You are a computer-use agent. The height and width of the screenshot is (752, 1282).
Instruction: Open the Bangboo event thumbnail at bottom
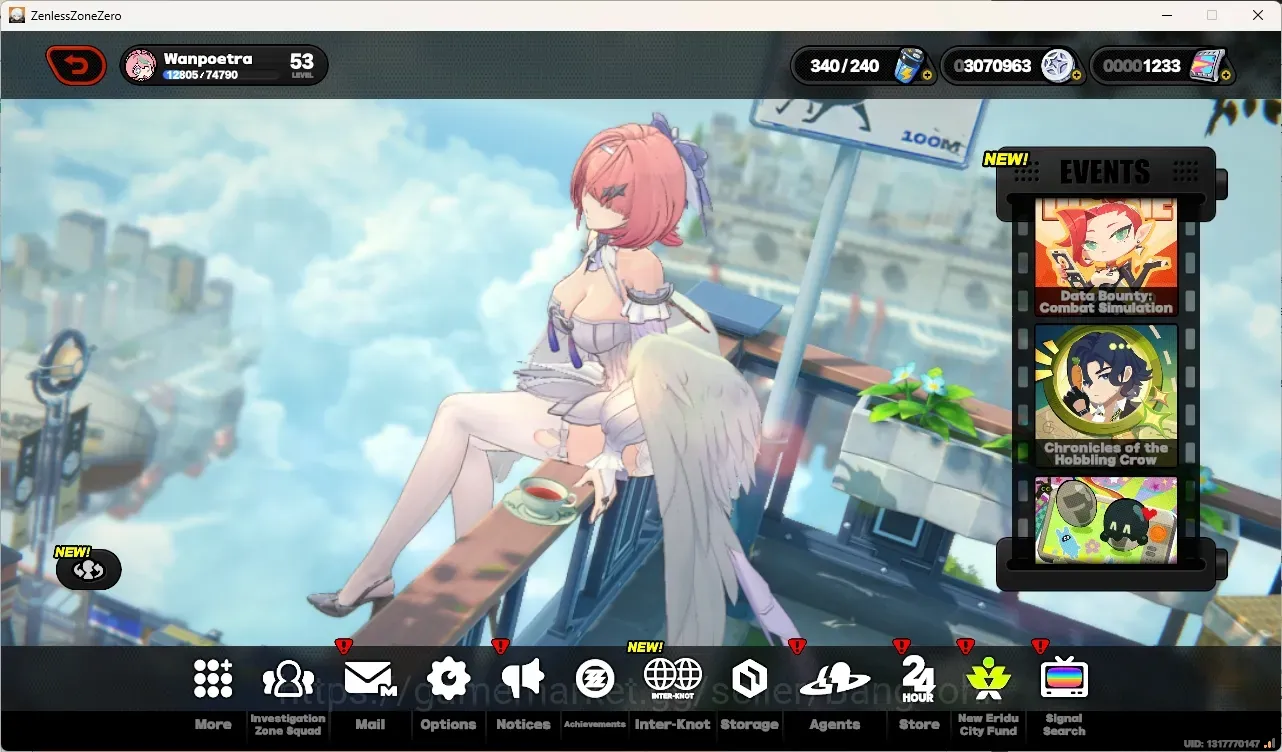click(x=1105, y=520)
